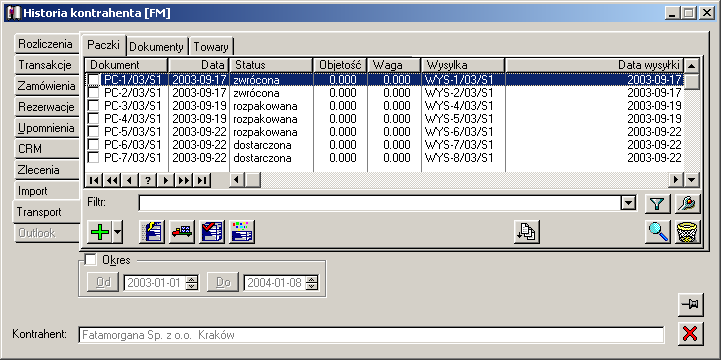Open the Zlecenia side tab
Screen dimensions: 721x360
point(46,170)
